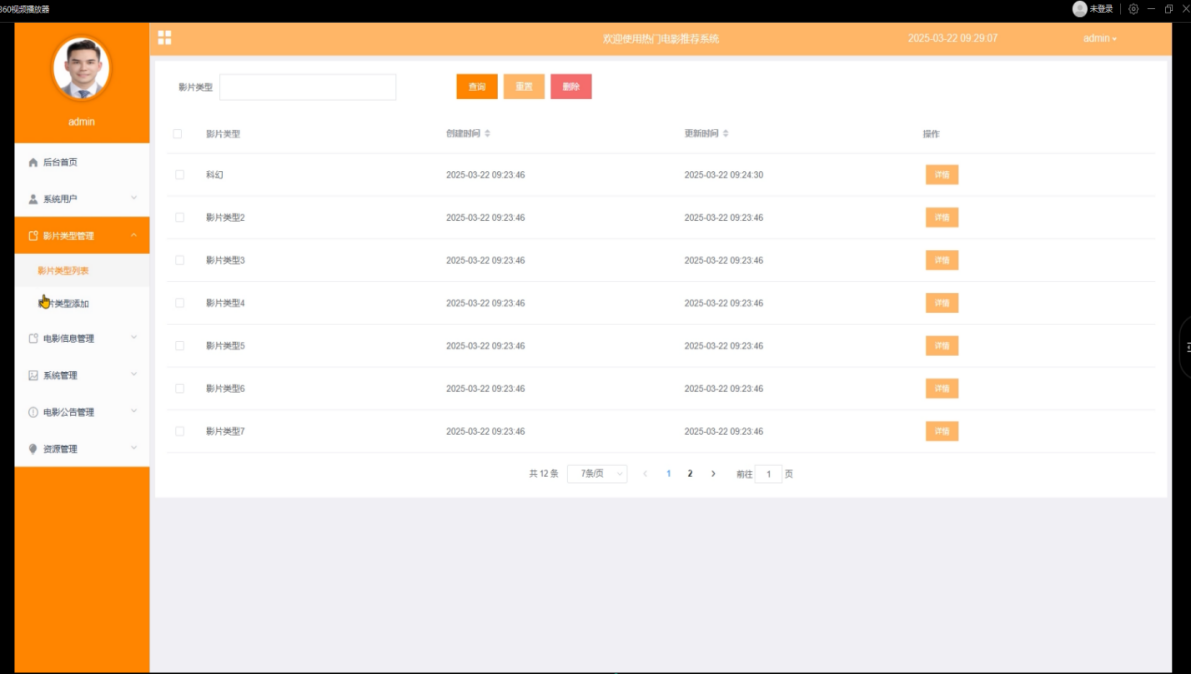The width and height of the screenshot is (1191, 674).
Task: Expand the 系统用户 menu chevron
Action: coord(134,198)
